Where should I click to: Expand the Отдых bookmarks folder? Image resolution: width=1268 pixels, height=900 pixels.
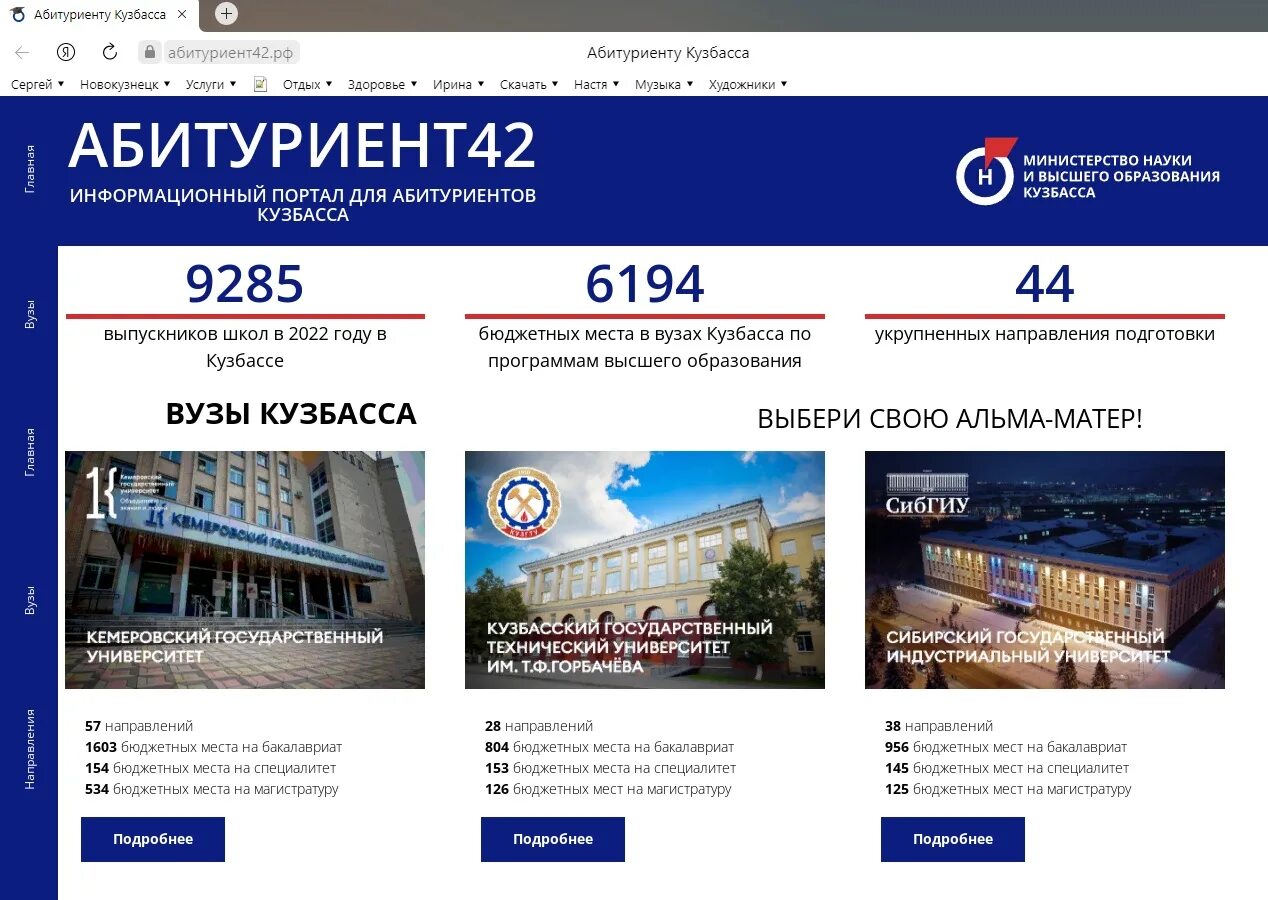tap(308, 85)
